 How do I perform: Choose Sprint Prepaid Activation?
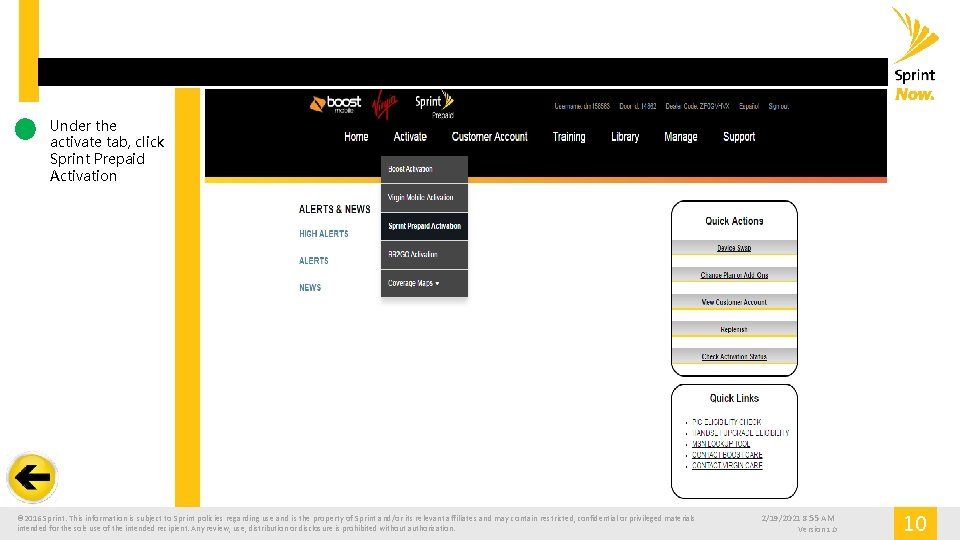coord(424,226)
